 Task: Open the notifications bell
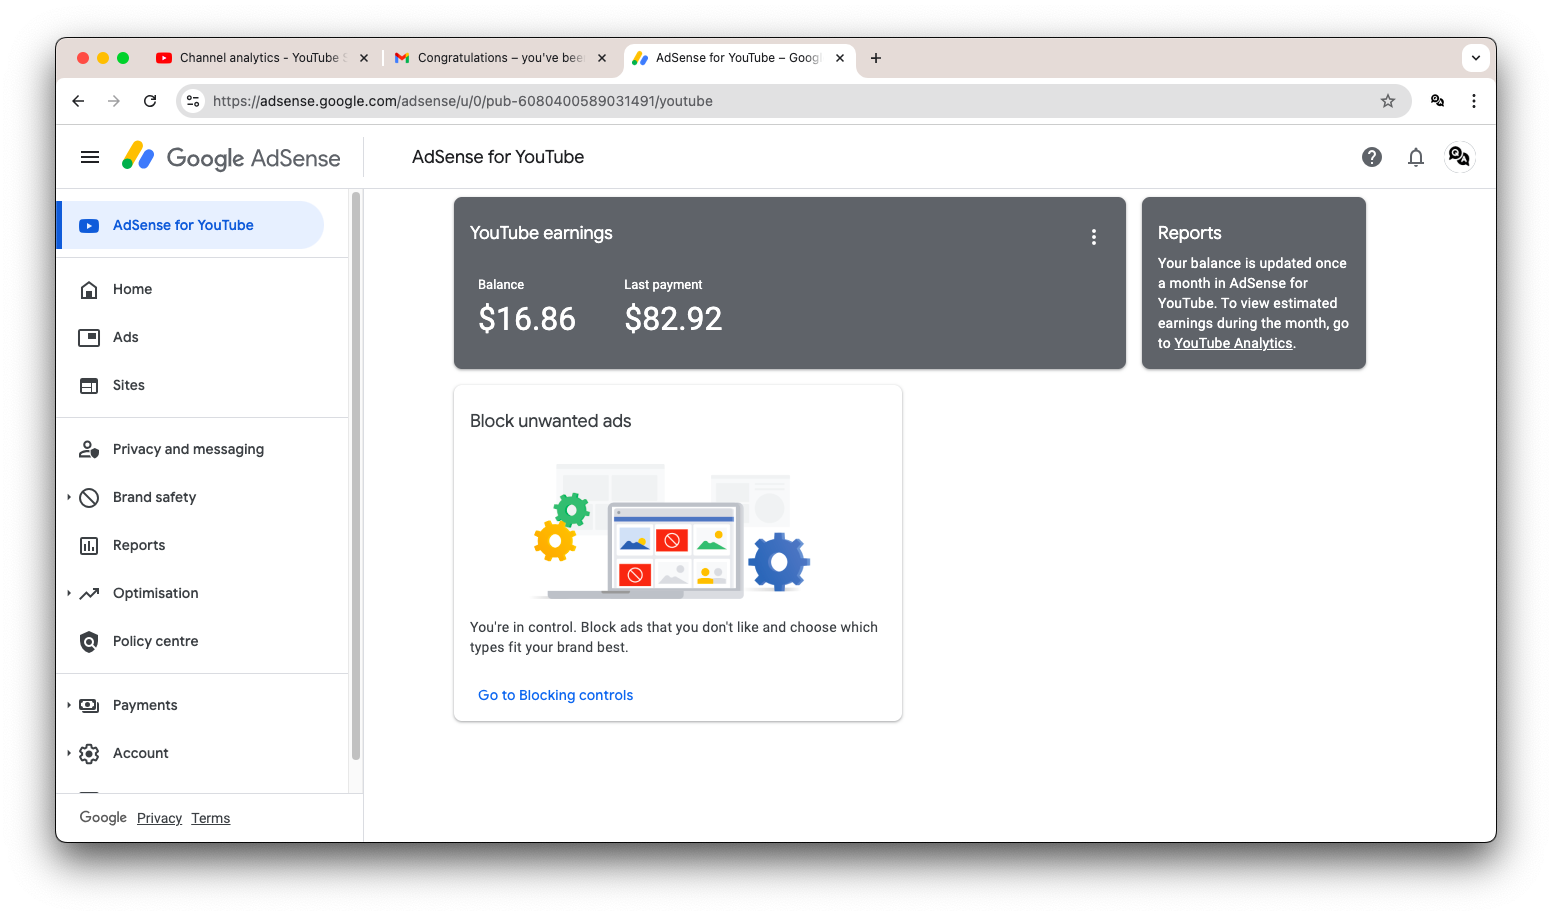[x=1416, y=157]
